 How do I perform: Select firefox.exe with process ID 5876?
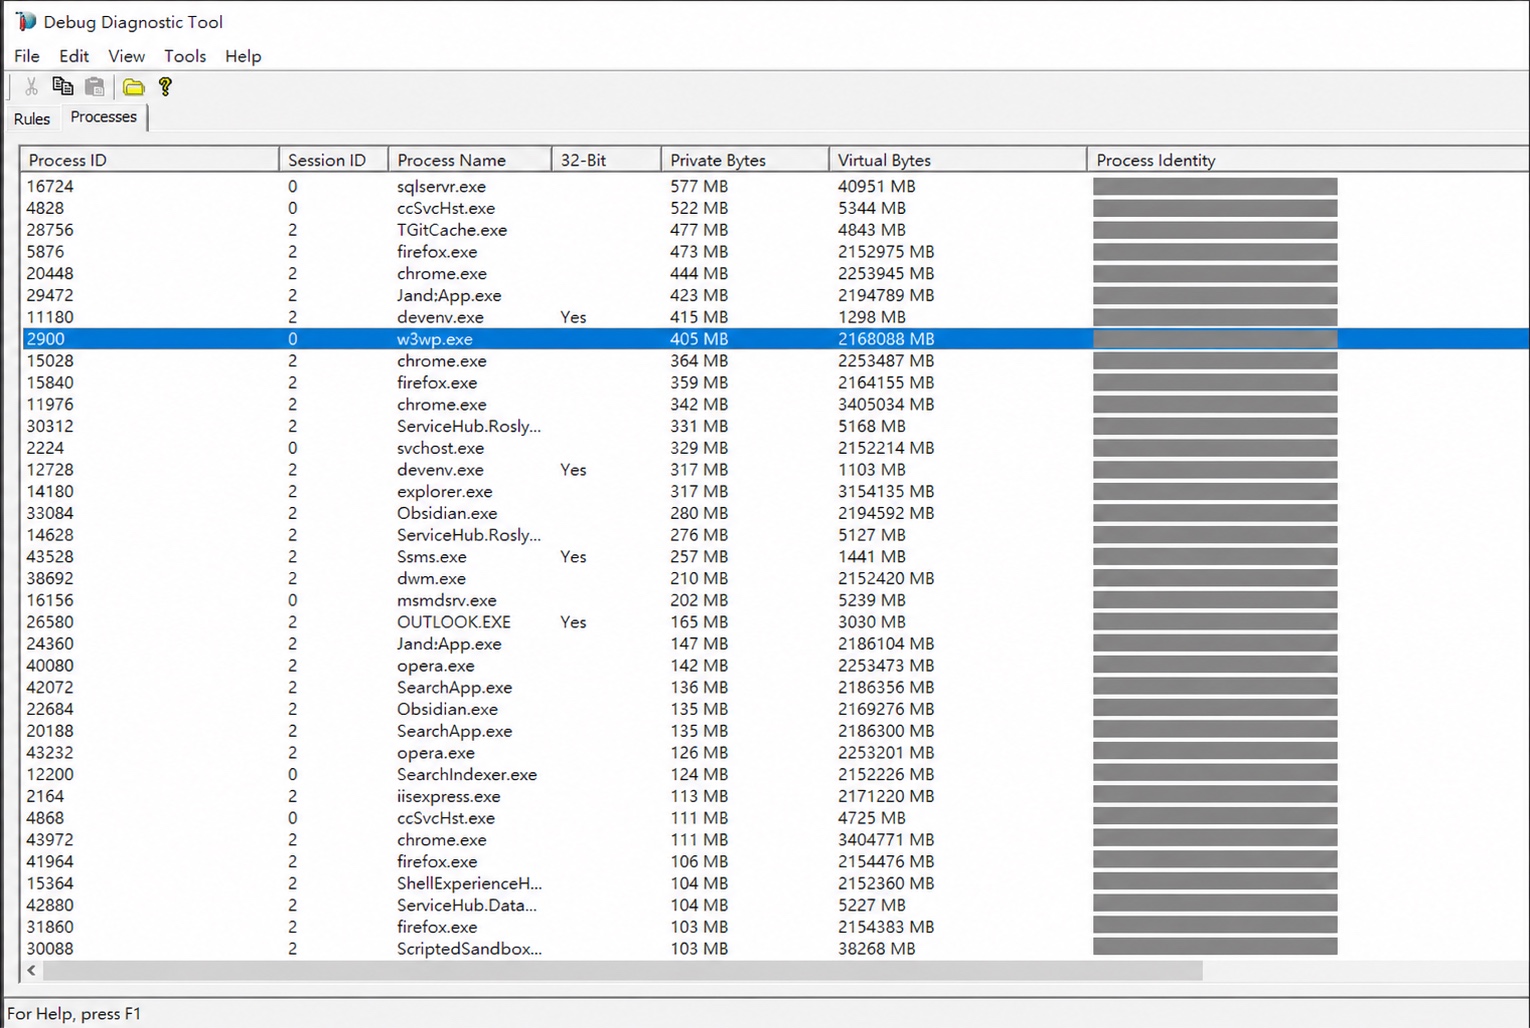click(775, 252)
